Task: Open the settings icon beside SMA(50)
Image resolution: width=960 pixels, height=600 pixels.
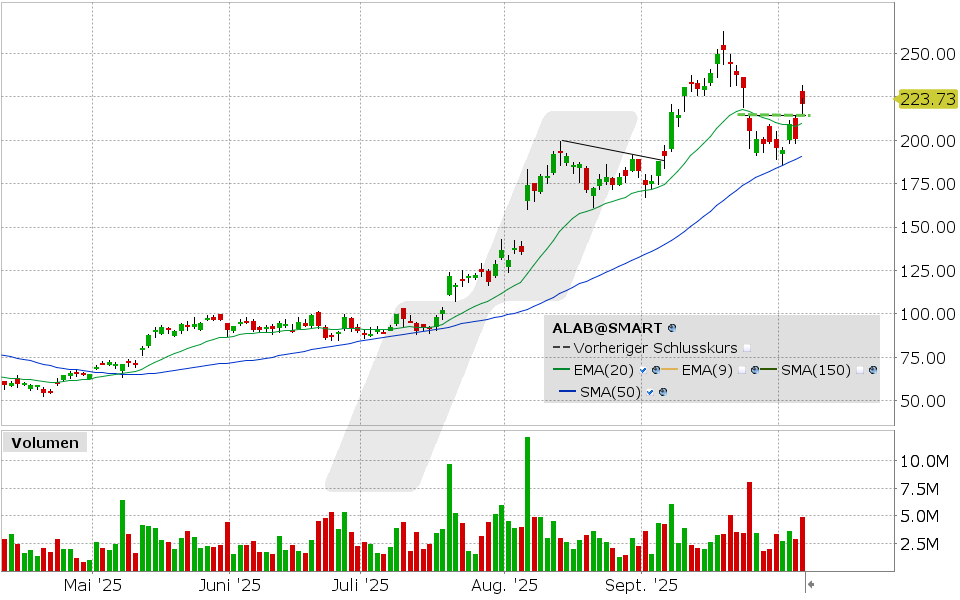Action: pos(664,392)
